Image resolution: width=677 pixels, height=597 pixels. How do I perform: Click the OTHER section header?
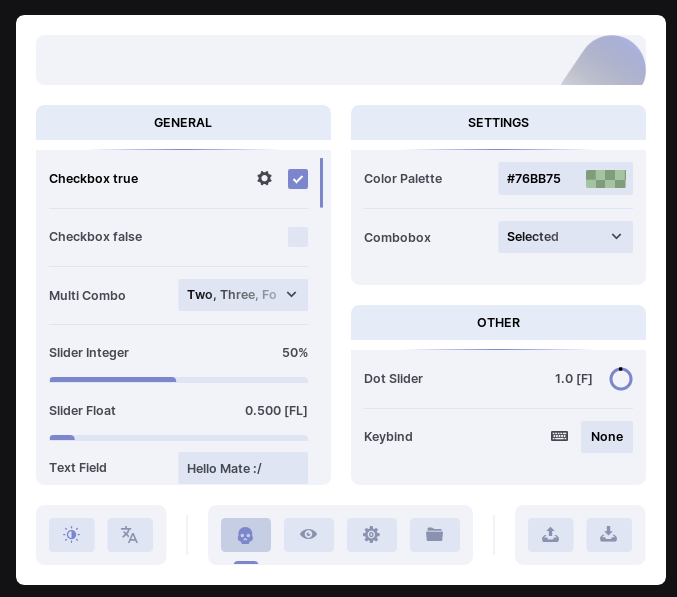498,322
